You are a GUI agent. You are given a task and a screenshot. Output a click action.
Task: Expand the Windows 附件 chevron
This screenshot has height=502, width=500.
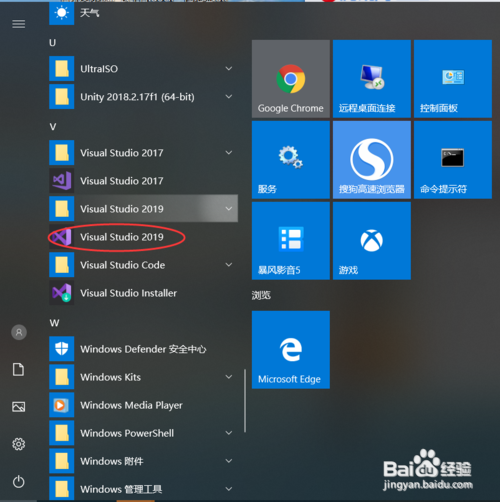point(229,461)
